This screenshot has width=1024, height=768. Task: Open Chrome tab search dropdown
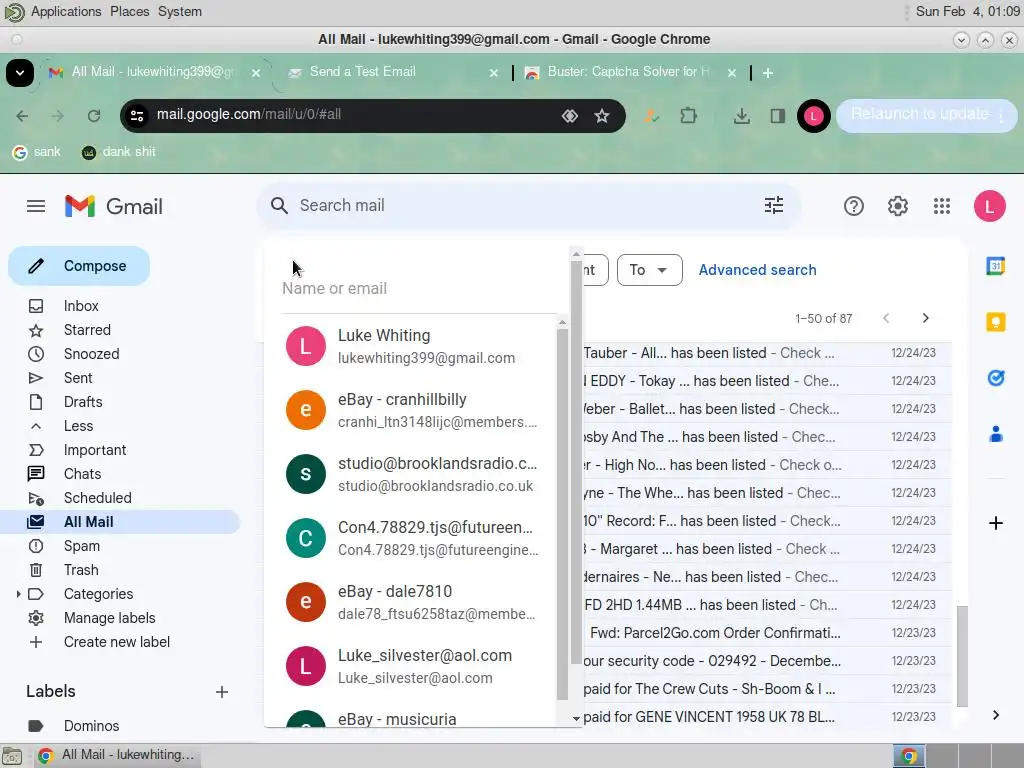click(20, 72)
